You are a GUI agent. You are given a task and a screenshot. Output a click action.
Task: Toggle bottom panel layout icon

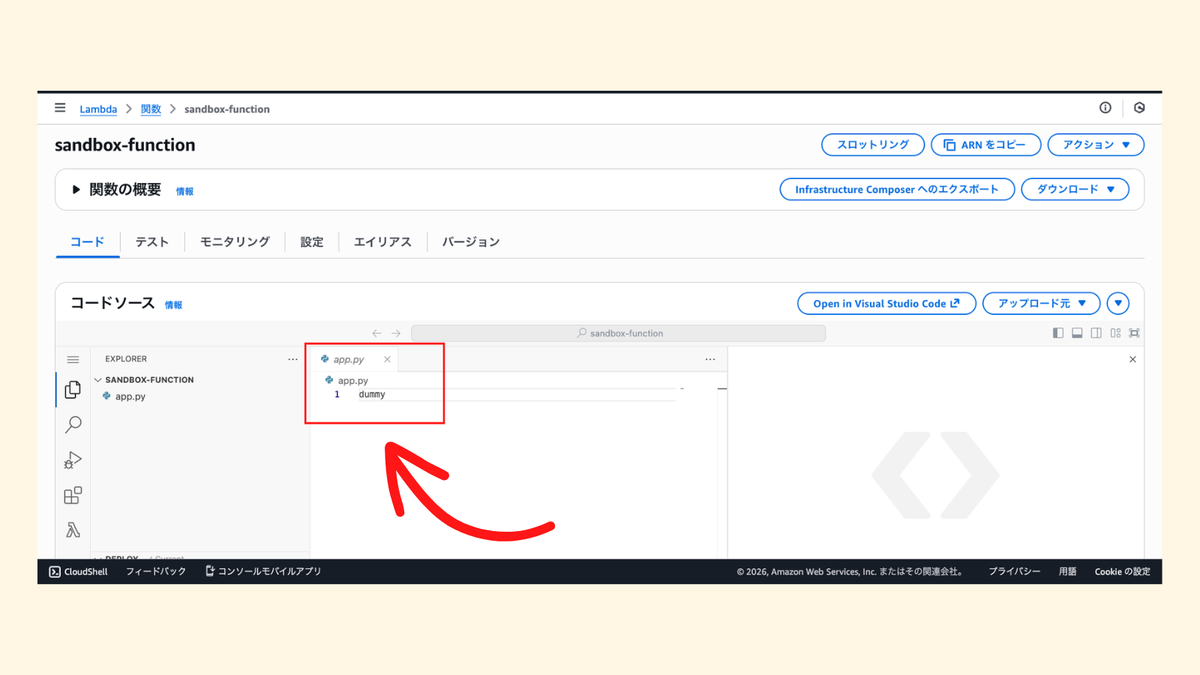pyautogui.click(x=1077, y=333)
